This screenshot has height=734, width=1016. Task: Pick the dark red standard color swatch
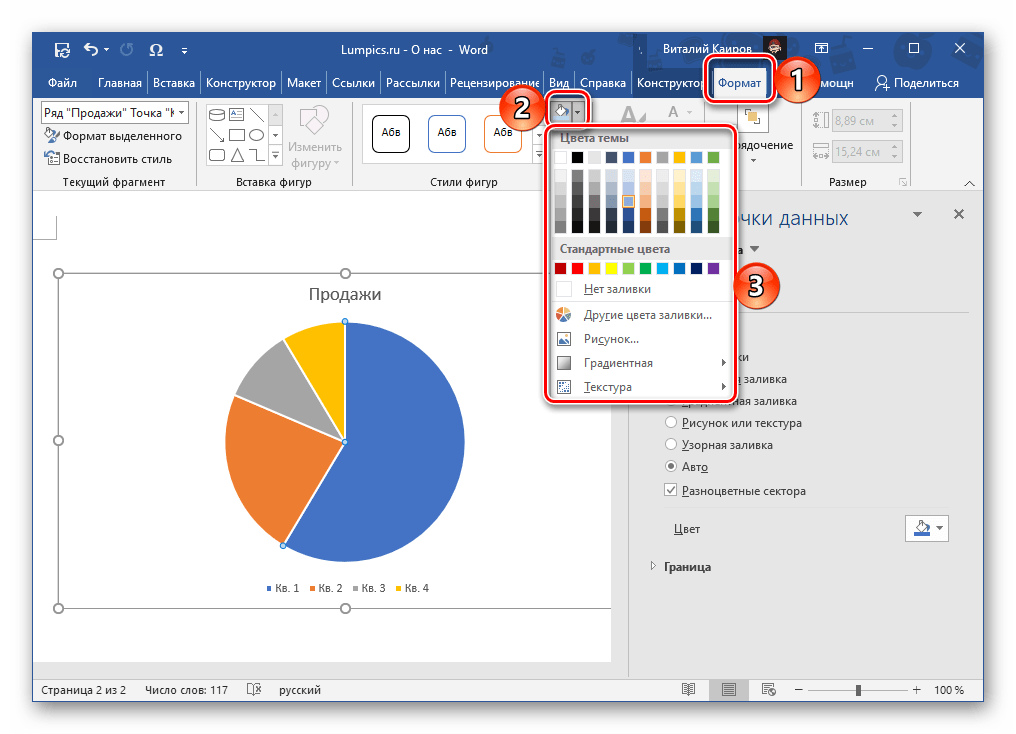tap(560, 268)
